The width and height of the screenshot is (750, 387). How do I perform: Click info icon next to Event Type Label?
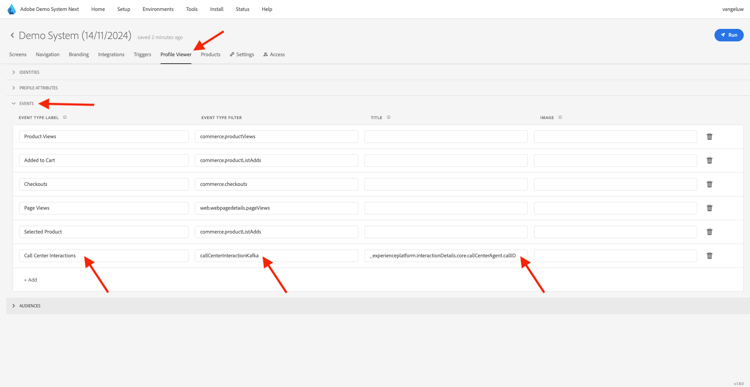[x=65, y=117]
